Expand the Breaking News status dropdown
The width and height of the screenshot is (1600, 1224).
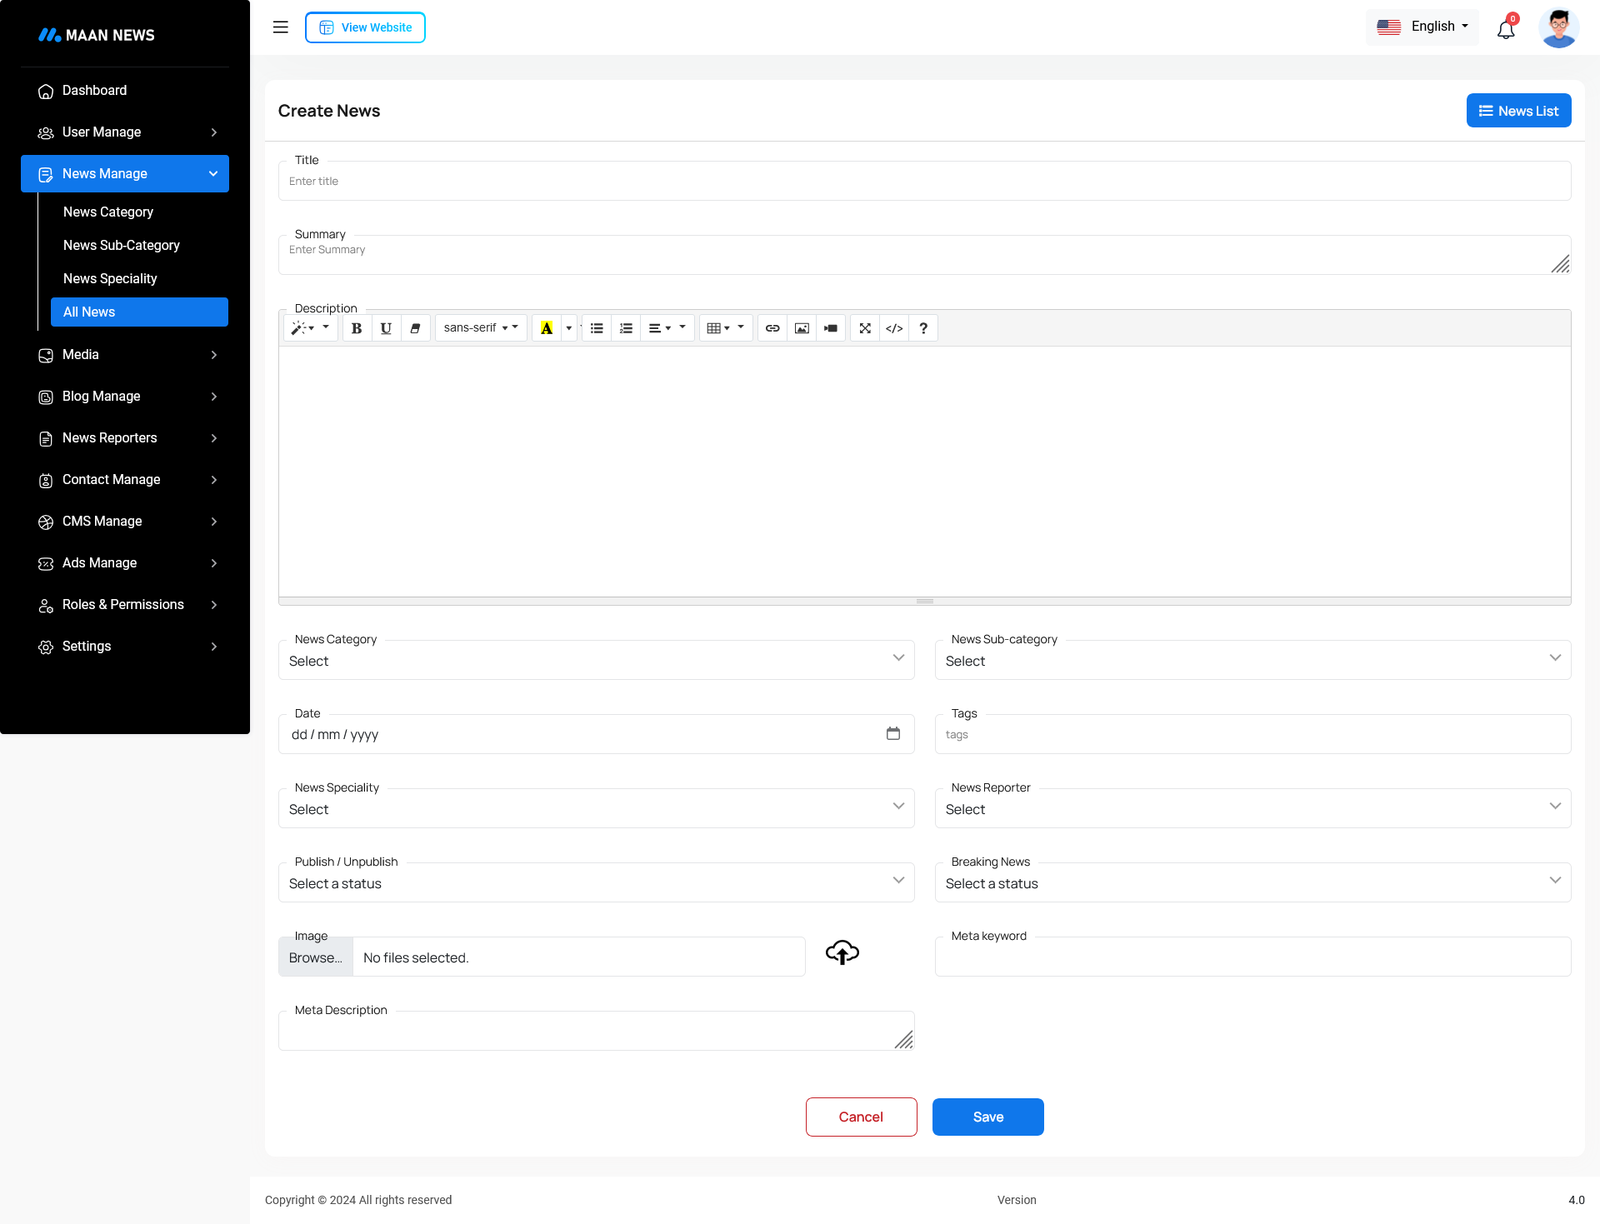[x=1252, y=883]
